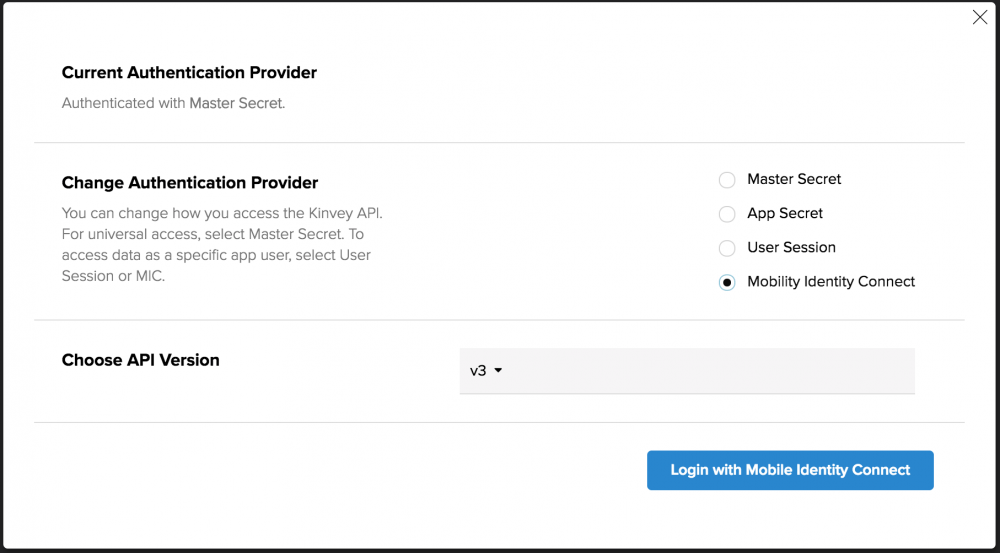Click the Choose API Version label
1000x553 pixels.
point(140,360)
